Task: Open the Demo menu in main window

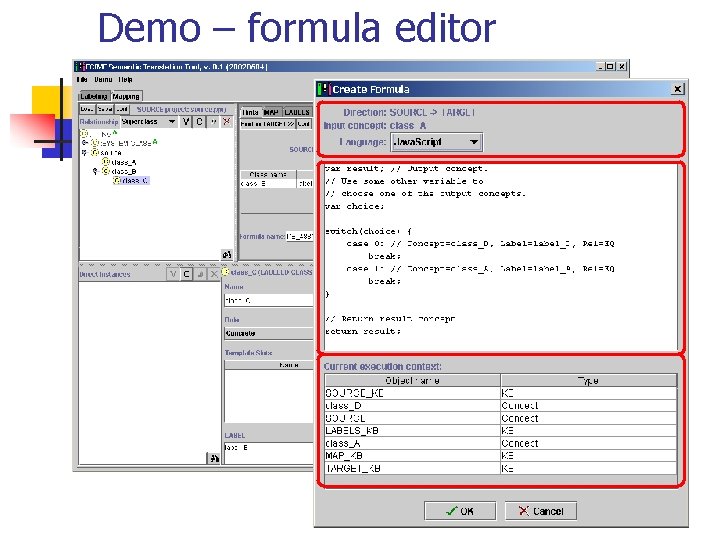Action: coord(103,79)
